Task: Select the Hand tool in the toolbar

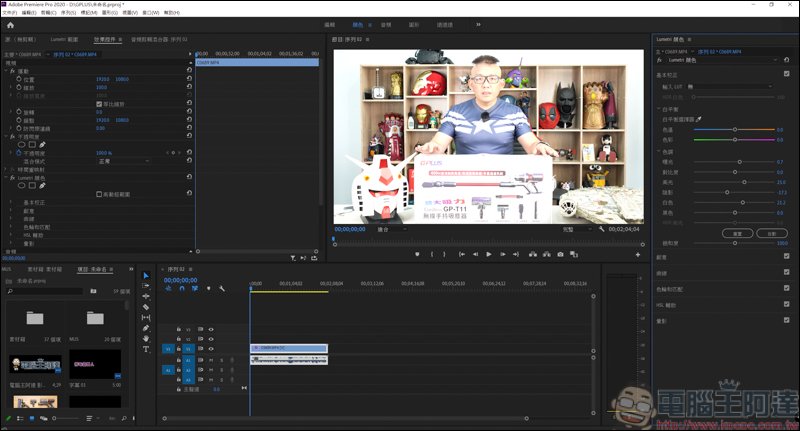Action: [x=146, y=338]
